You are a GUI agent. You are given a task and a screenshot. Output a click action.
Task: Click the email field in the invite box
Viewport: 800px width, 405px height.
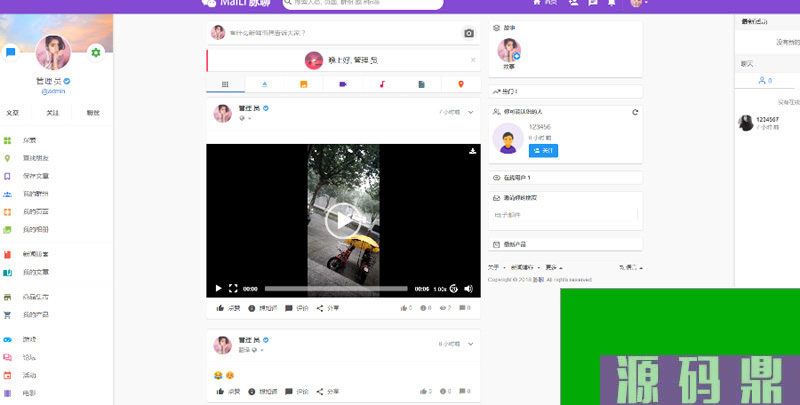(565, 215)
